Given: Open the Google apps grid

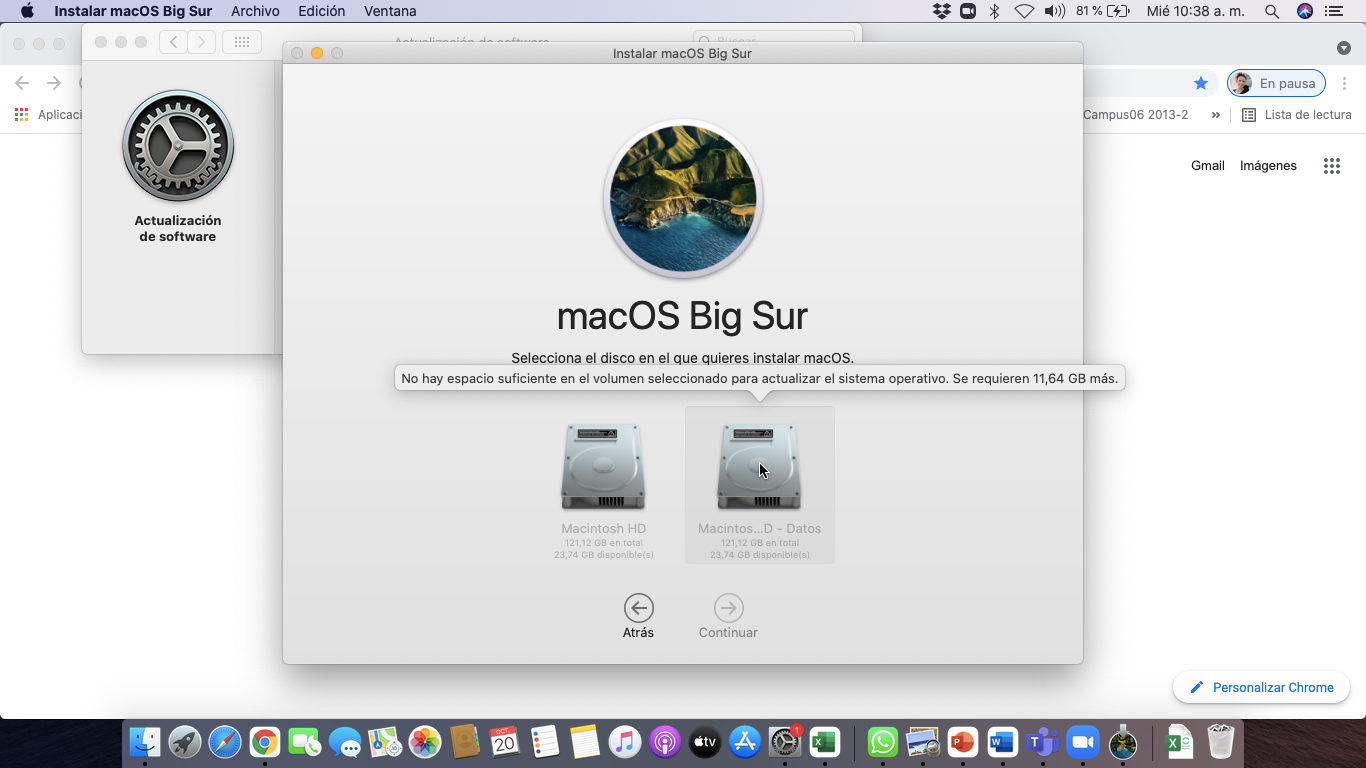Looking at the screenshot, I should coord(1331,166).
